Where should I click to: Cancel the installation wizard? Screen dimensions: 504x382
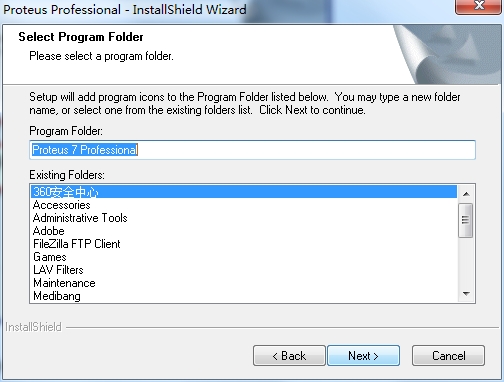(x=448, y=356)
